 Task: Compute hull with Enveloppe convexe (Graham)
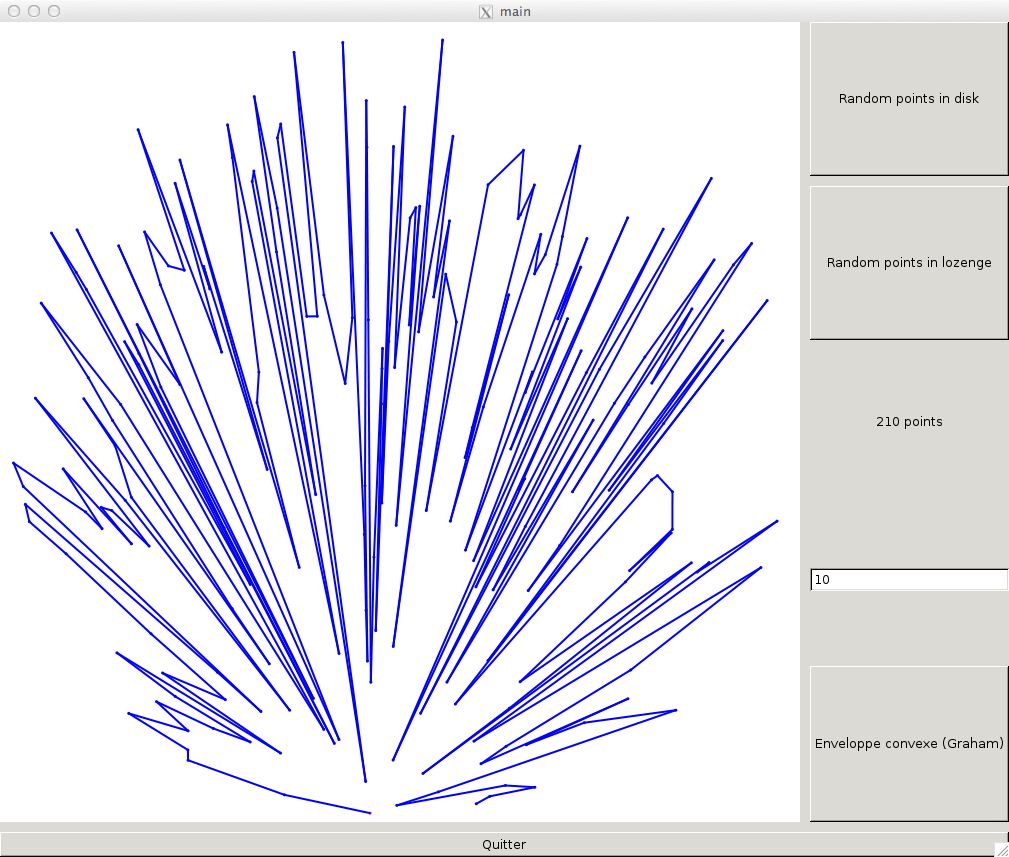click(x=908, y=743)
